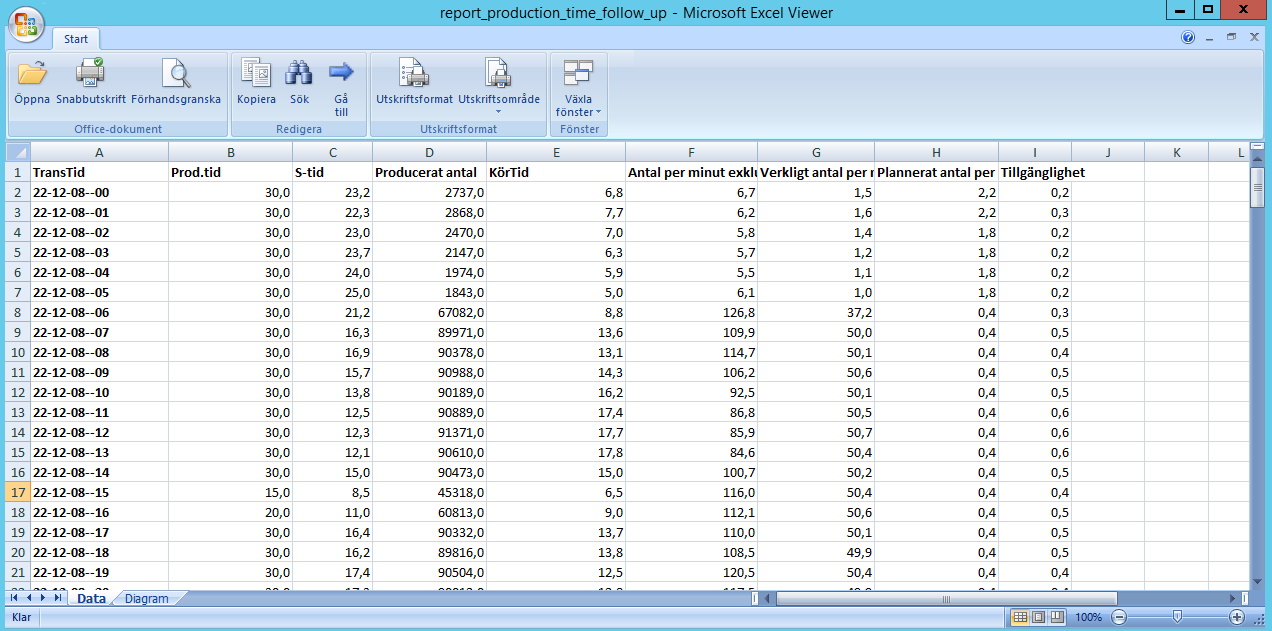Open Utskriftsformat page setup

[x=414, y=74]
